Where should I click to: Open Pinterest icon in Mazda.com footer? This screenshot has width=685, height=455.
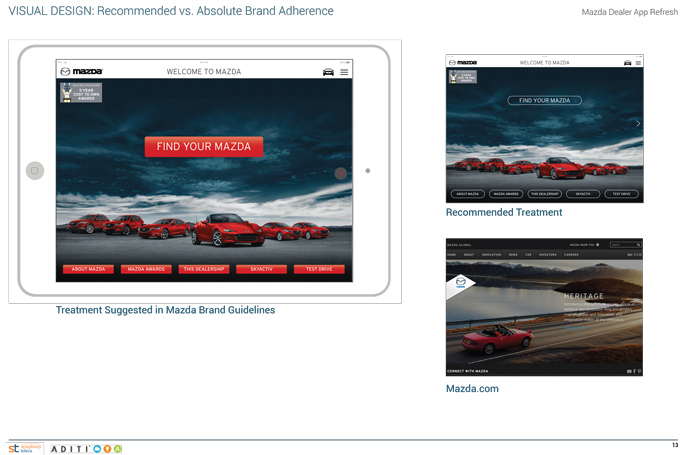click(639, 371)
